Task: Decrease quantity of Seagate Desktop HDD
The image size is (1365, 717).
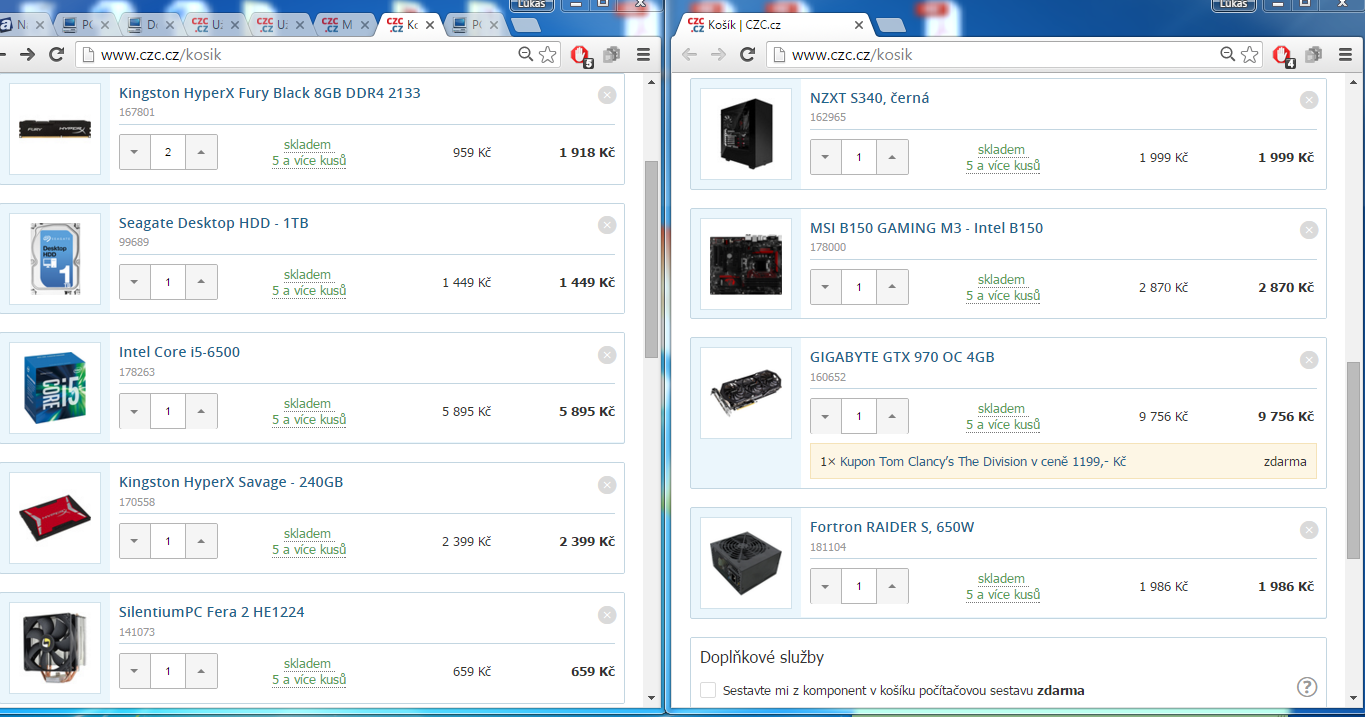Action: click(135, 282)
